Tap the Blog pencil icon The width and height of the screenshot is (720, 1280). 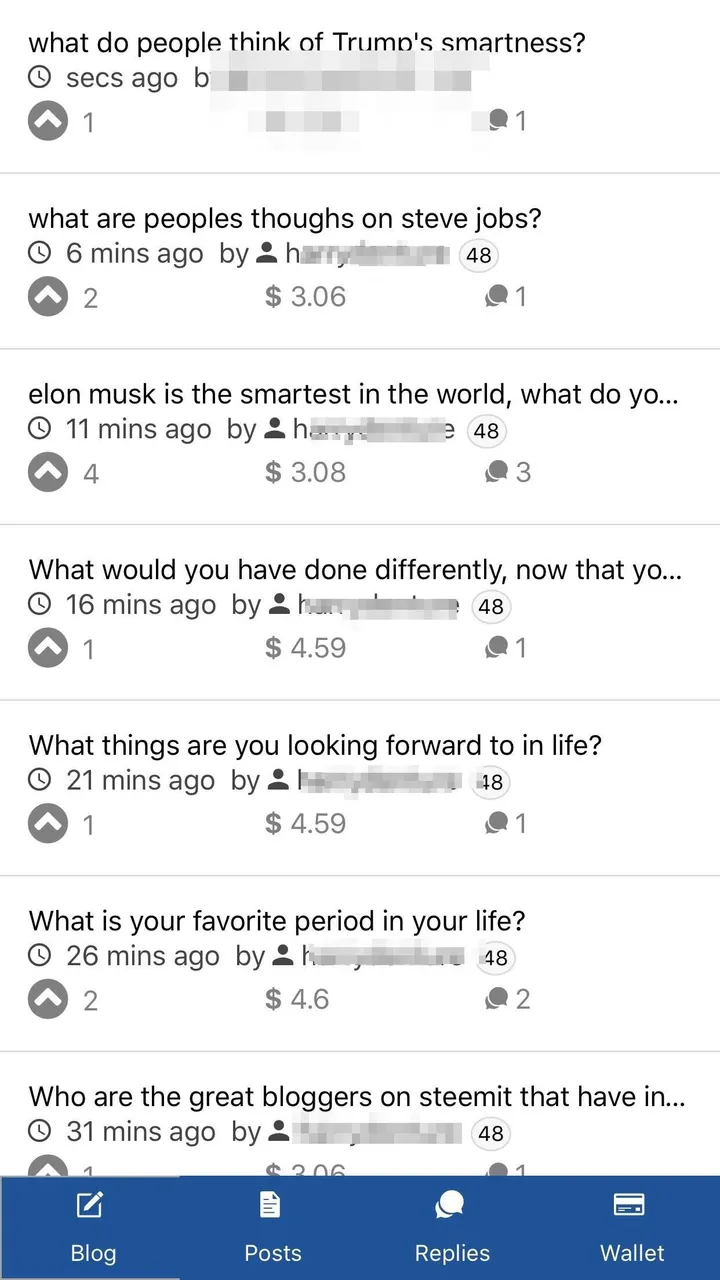click(x=90, y=1206)
